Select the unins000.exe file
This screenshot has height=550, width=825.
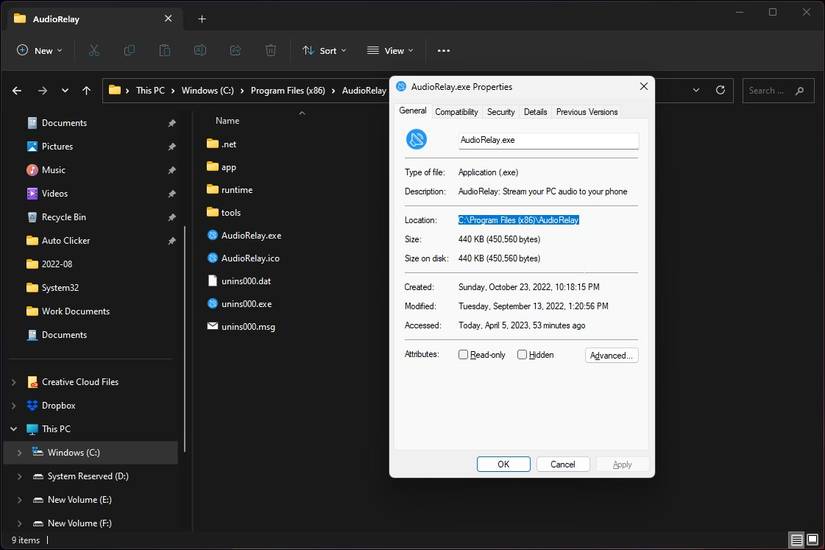click(x=240, y=304)
